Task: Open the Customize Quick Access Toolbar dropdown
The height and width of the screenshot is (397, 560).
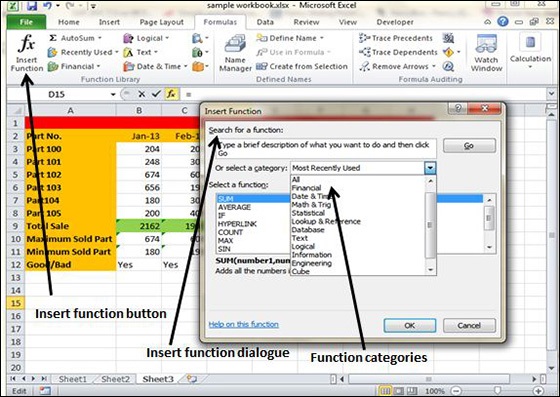Action: [93, 6]
